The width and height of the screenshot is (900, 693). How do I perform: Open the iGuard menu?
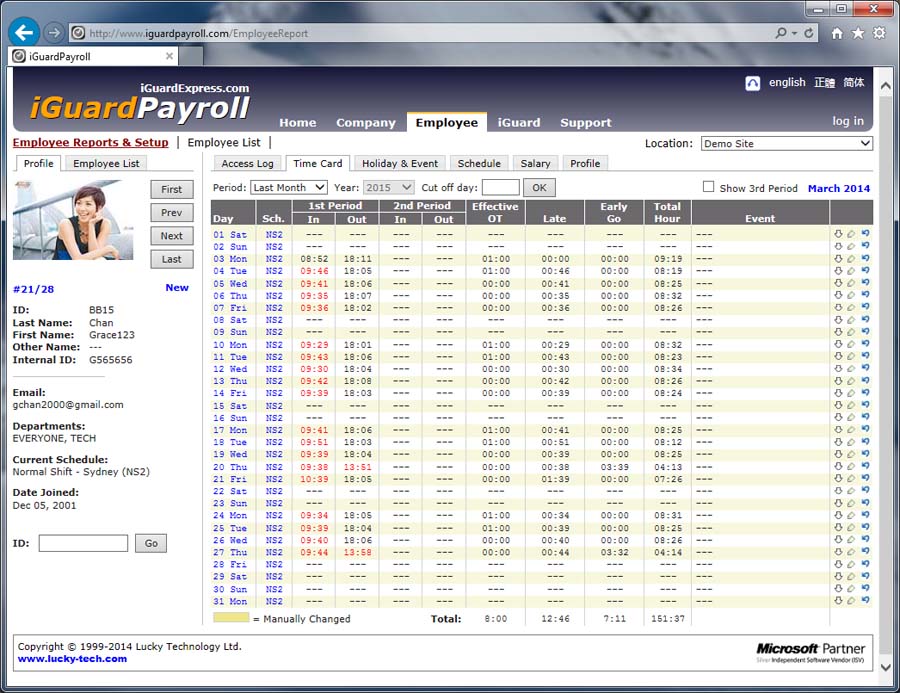[519, 123]
